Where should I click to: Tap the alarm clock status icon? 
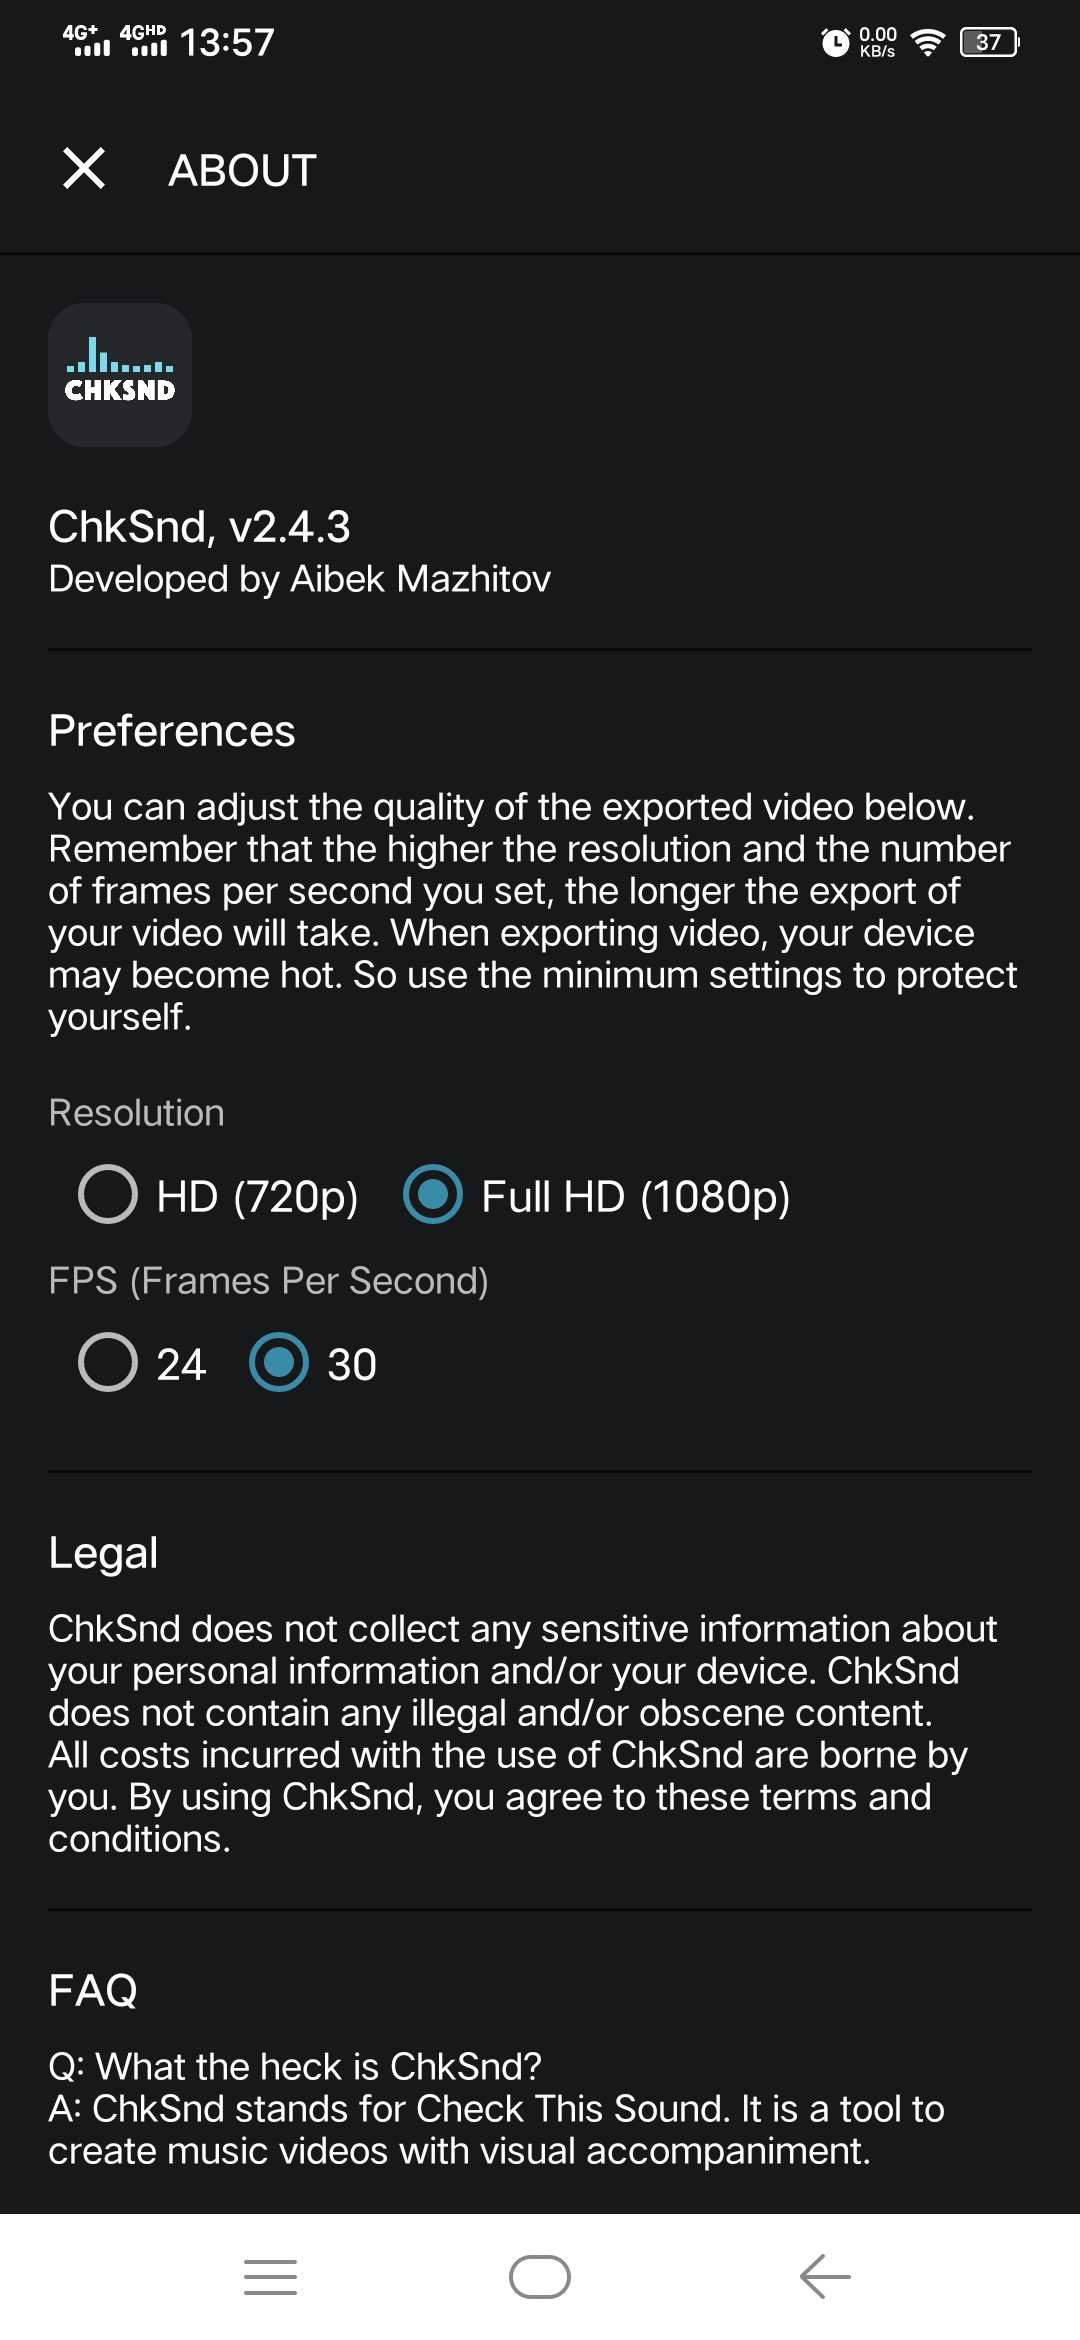(835, 42)
